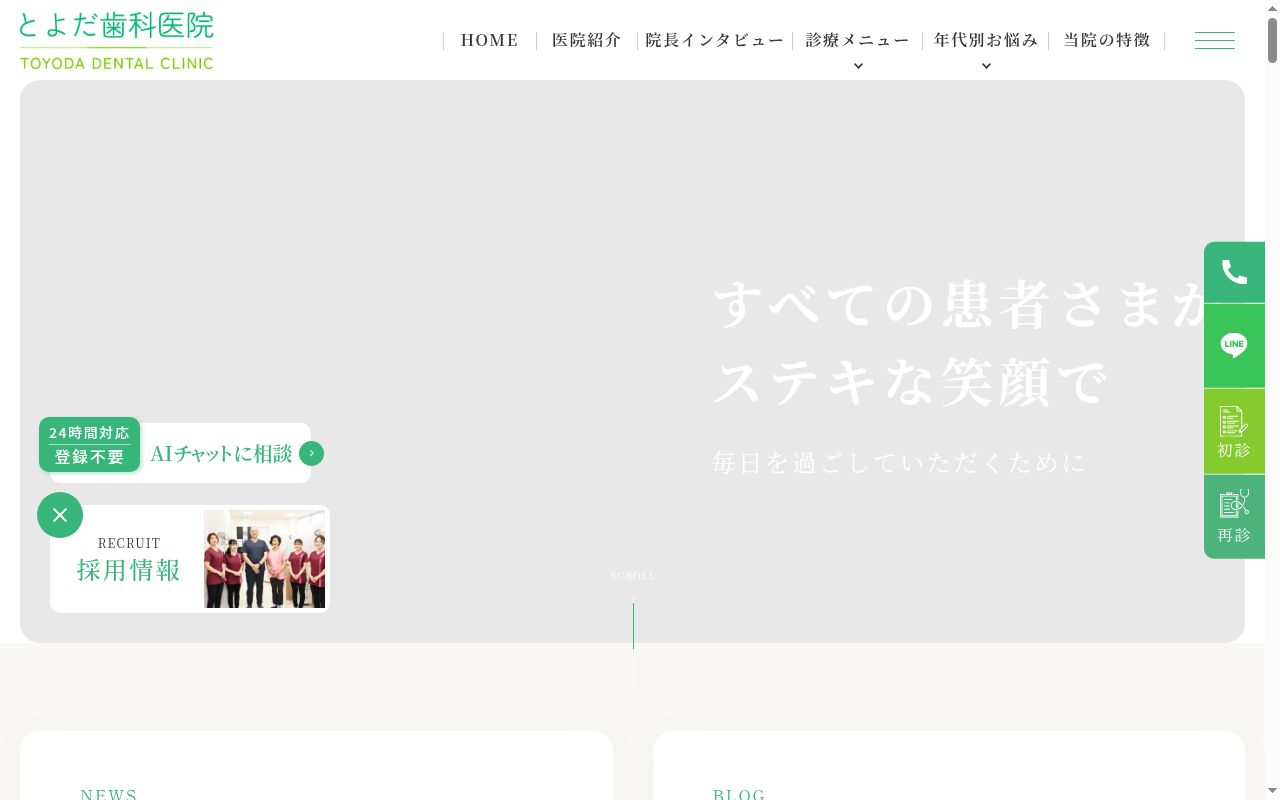The image size is (1280, 800).
Task: Click the NEWS section heading
Action: (x=109, y=794)
